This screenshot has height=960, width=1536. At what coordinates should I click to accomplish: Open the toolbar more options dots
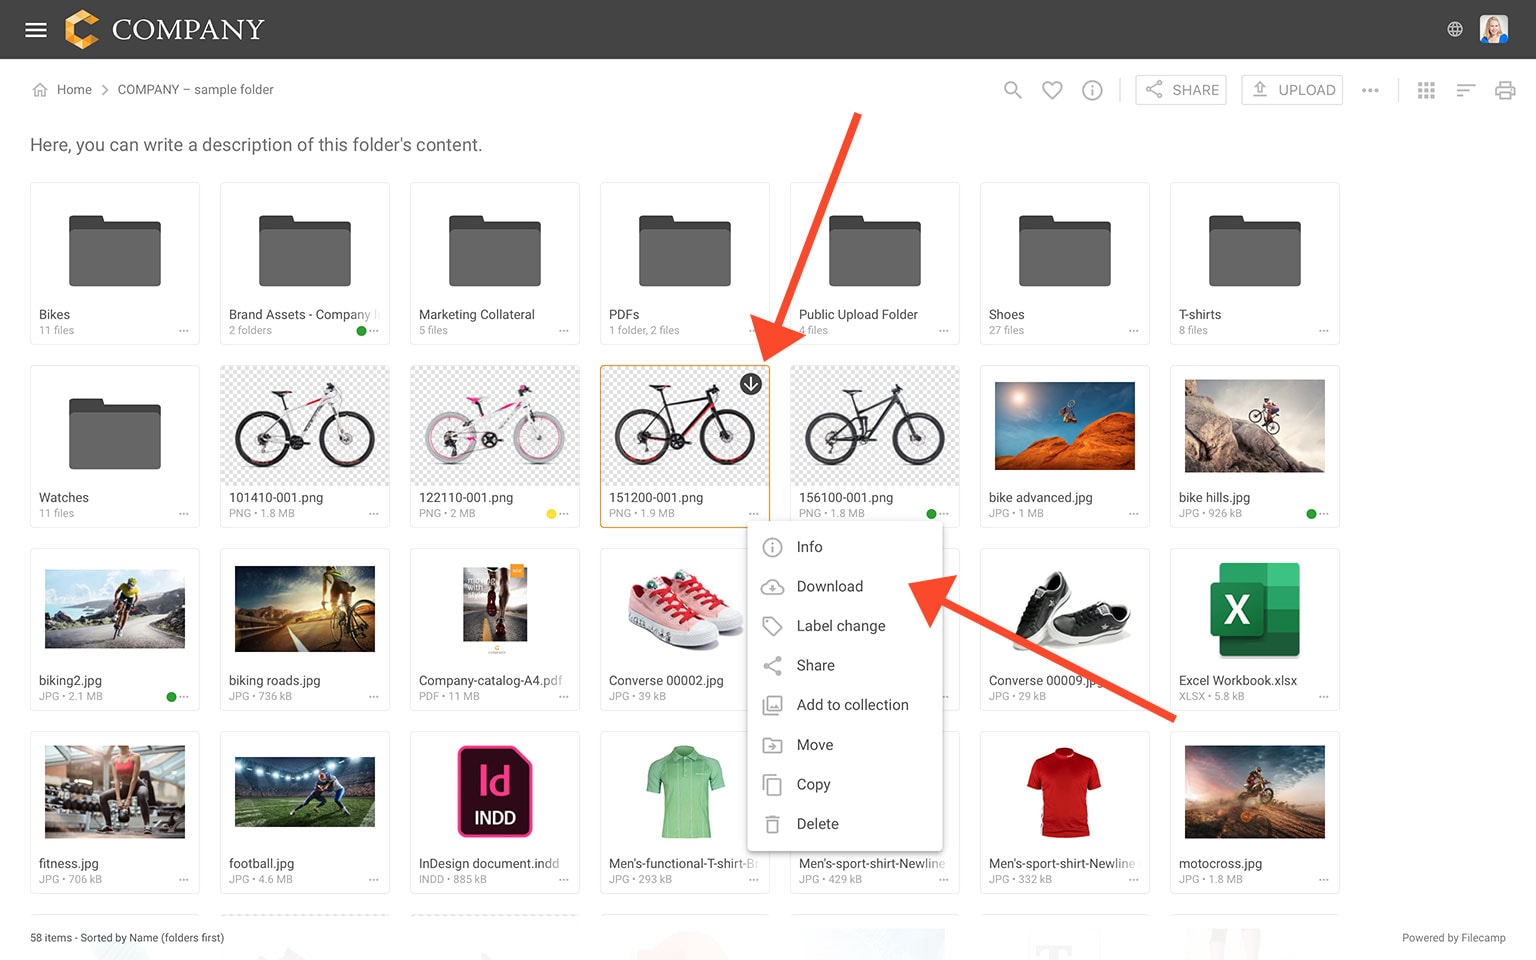tap(1370, 90)
